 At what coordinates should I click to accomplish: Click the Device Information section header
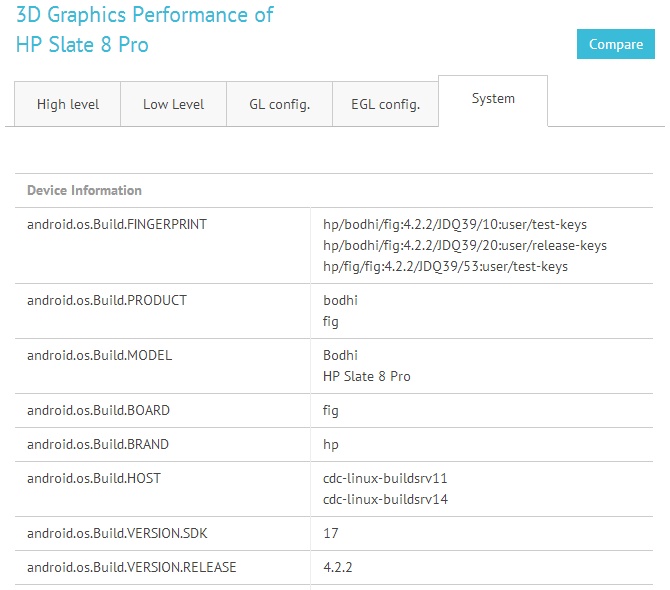point(84,191)
